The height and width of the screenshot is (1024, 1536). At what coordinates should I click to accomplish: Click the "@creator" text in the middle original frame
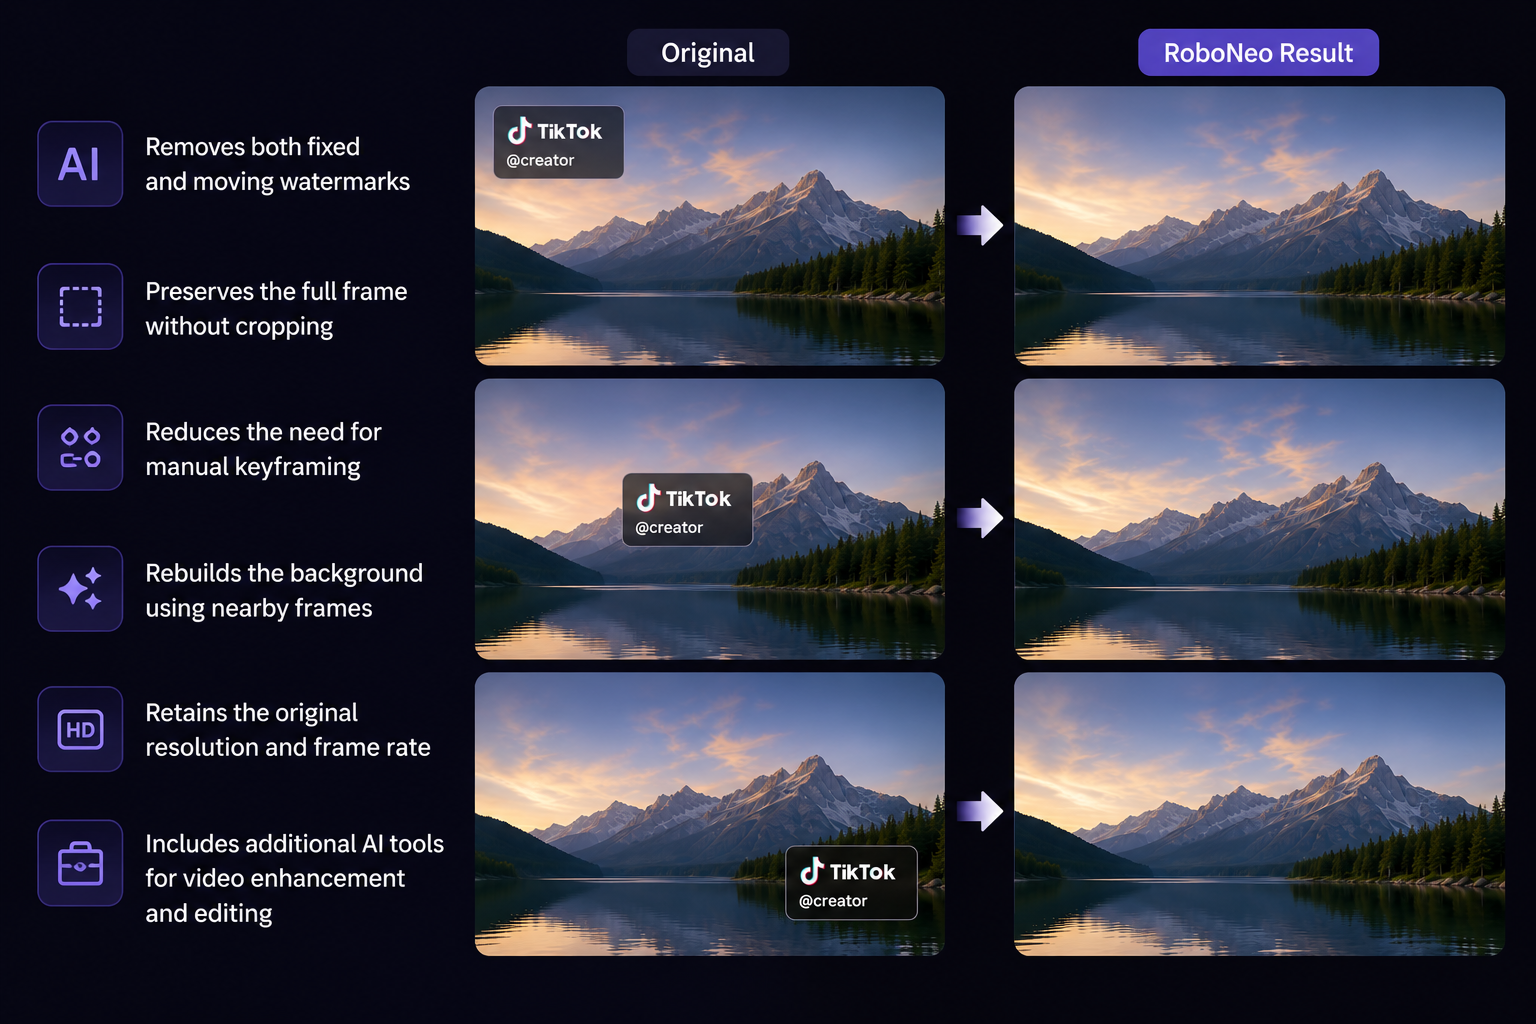coord(669,528)
